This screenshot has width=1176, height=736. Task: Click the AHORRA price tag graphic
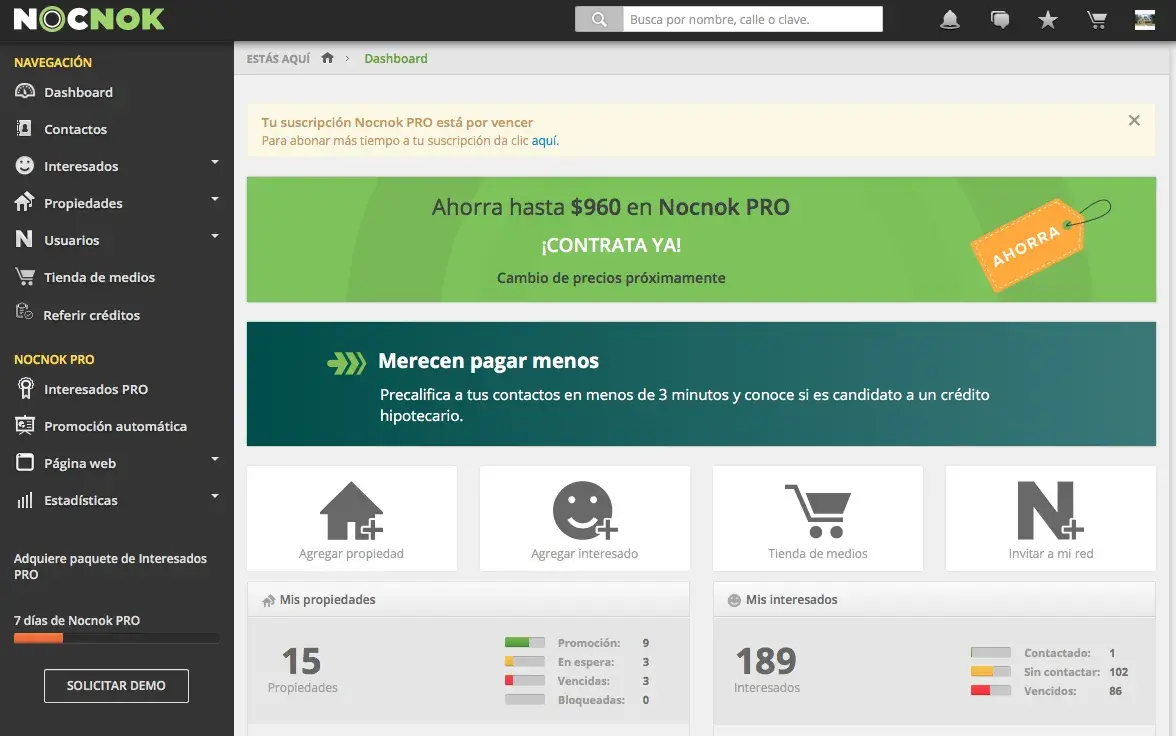1039,244
